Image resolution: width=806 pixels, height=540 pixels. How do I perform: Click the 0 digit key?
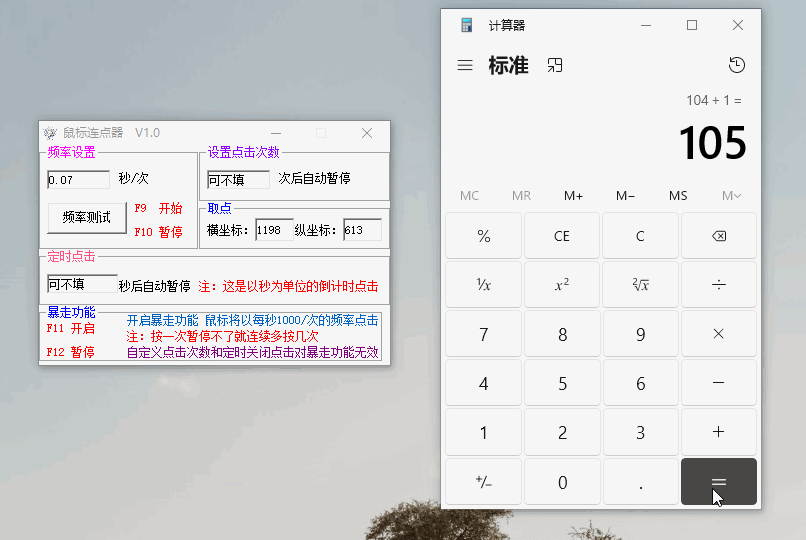click(562, 481)
